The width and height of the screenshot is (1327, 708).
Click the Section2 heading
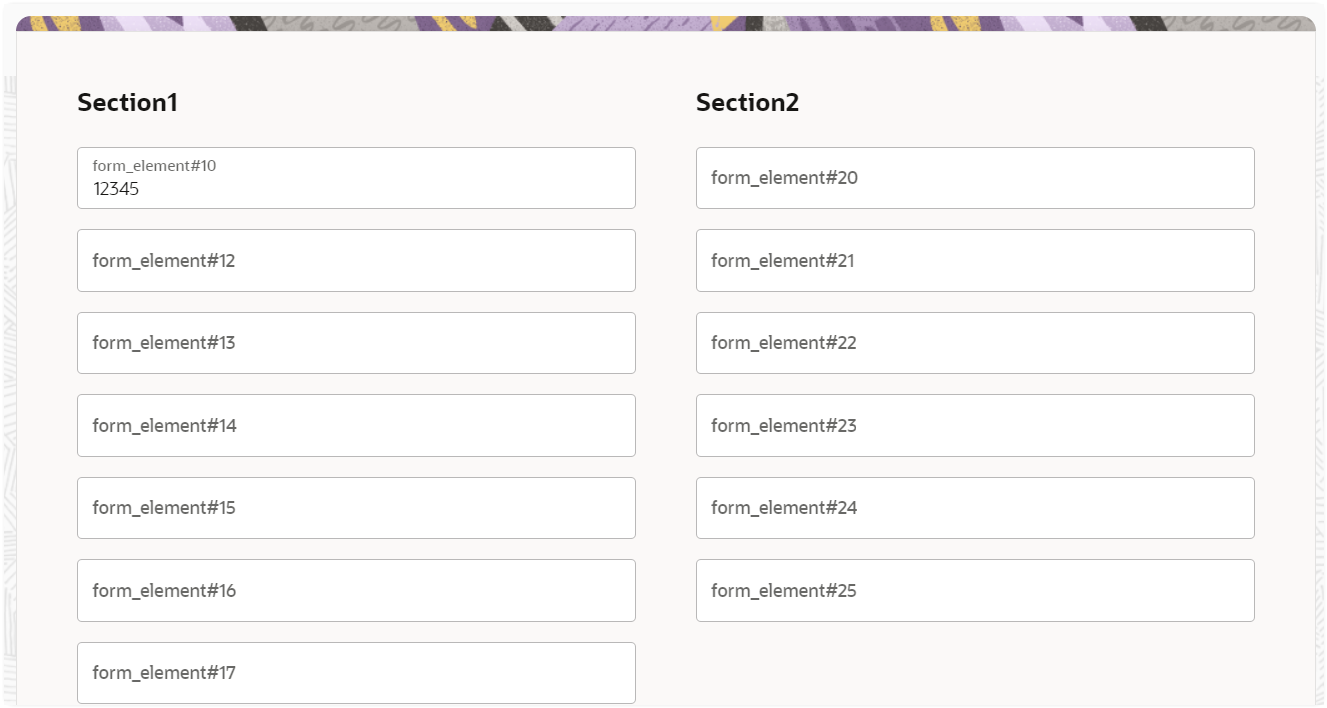click(x=748, y=102)
